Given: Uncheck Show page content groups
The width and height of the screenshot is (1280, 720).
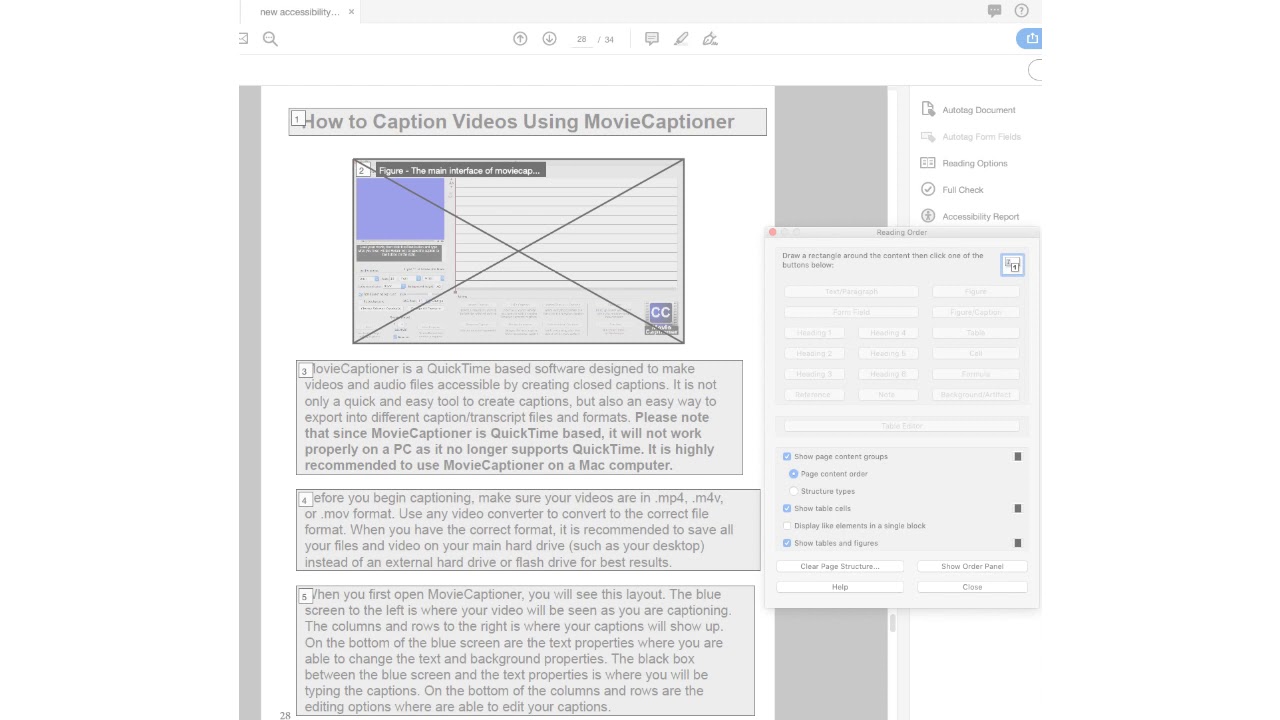Looking at the screenshot, I should [x=787, y=456].
